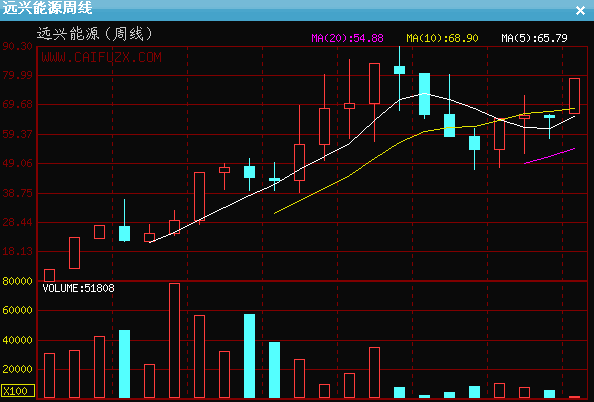Click the 49.06 price axis label
594x402 pixels.
17,163
